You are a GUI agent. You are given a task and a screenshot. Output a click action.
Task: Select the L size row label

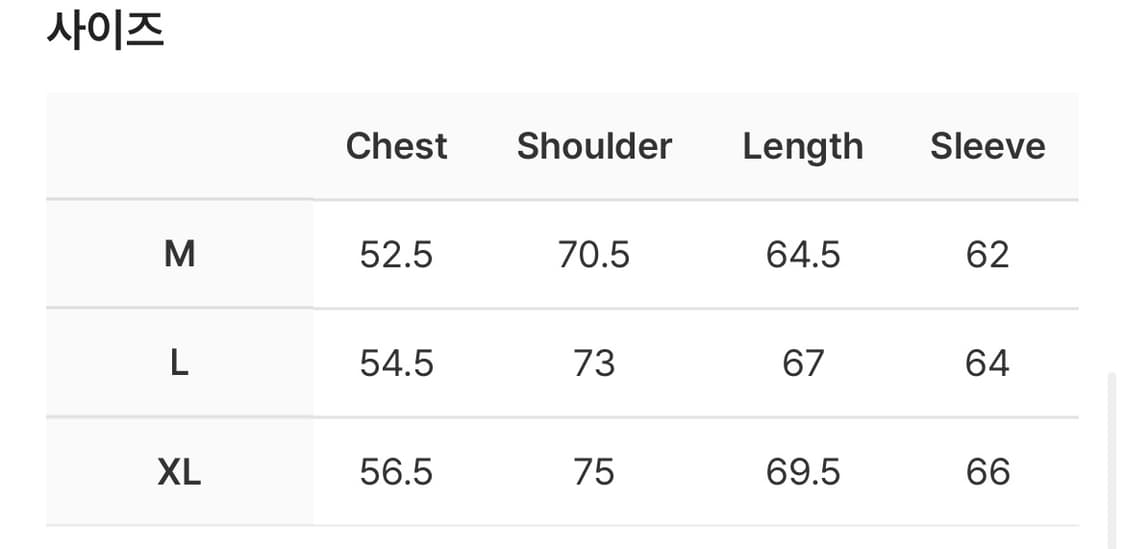tap(179, 363)
